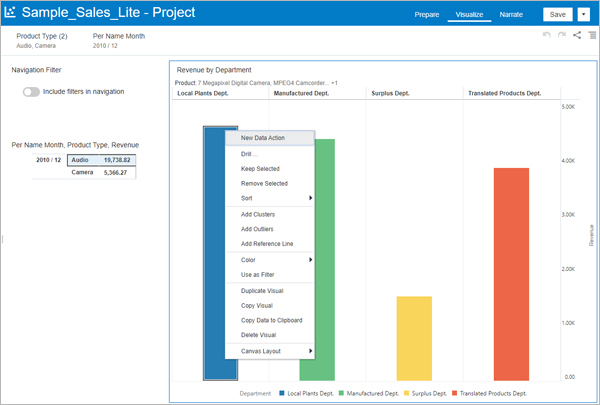The height and width of the screenshot is (405, 600).
Task: Choose Duplicate Visual
Action: [270, 291]
